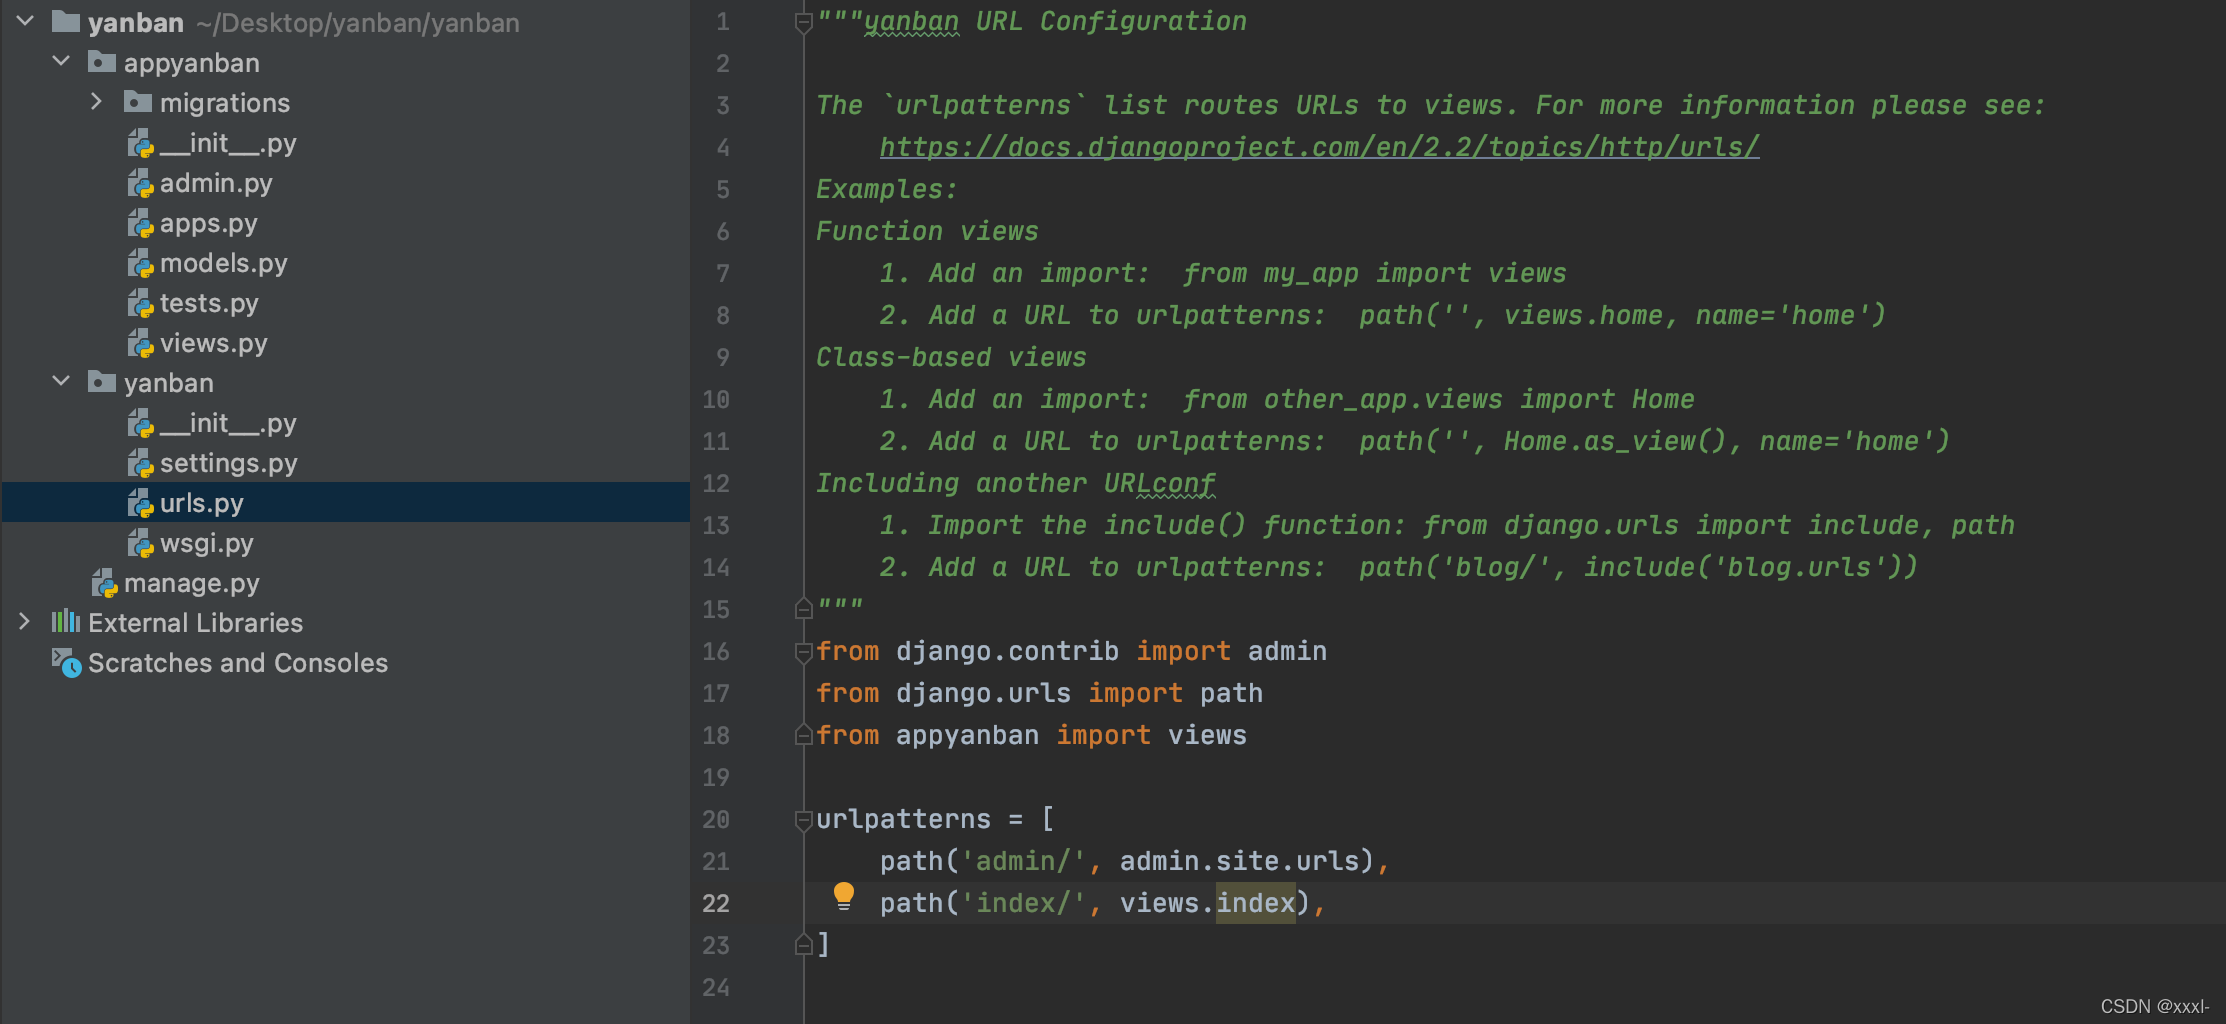Screen dimensions: 2226x1024
Task: Collapse the yanban project root chevron
Action: point(25,21)
